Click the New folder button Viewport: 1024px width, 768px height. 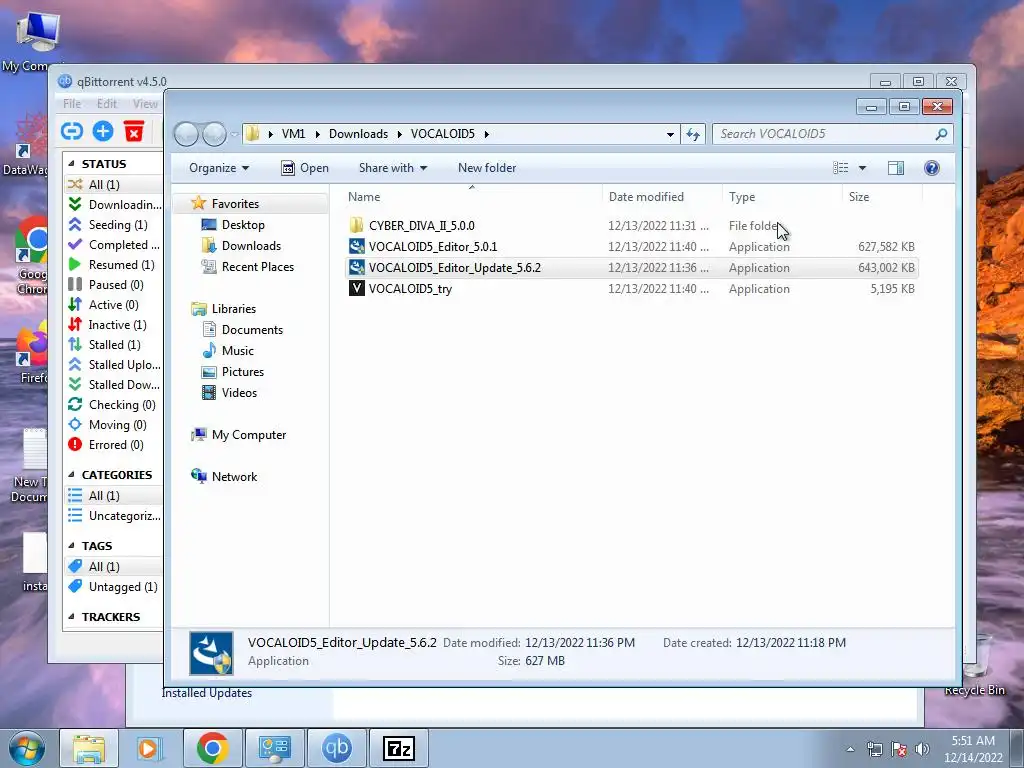487,168
